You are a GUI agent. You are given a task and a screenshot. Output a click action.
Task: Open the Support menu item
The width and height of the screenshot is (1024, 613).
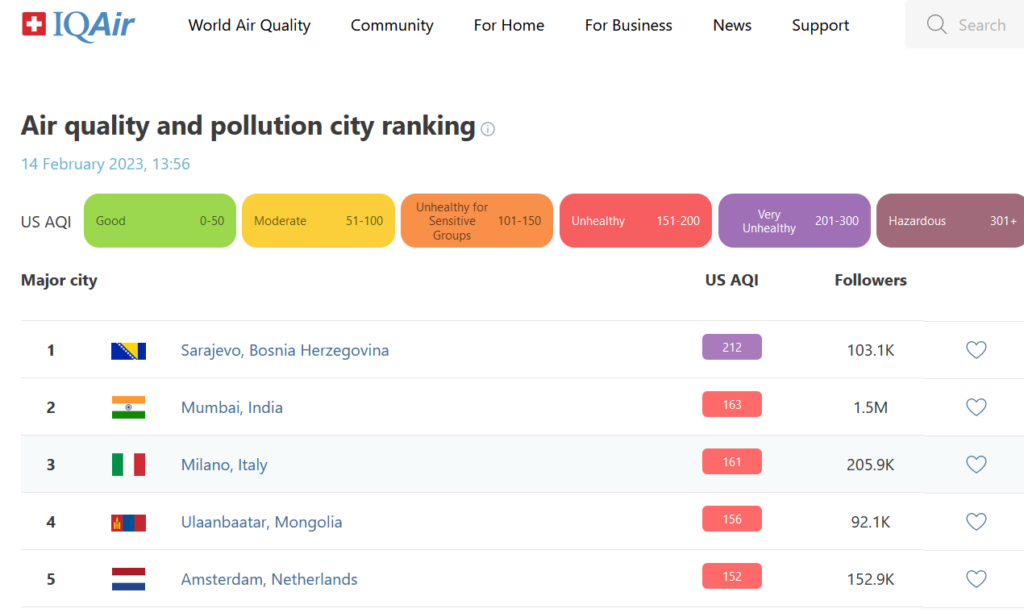tap(820, 25)
